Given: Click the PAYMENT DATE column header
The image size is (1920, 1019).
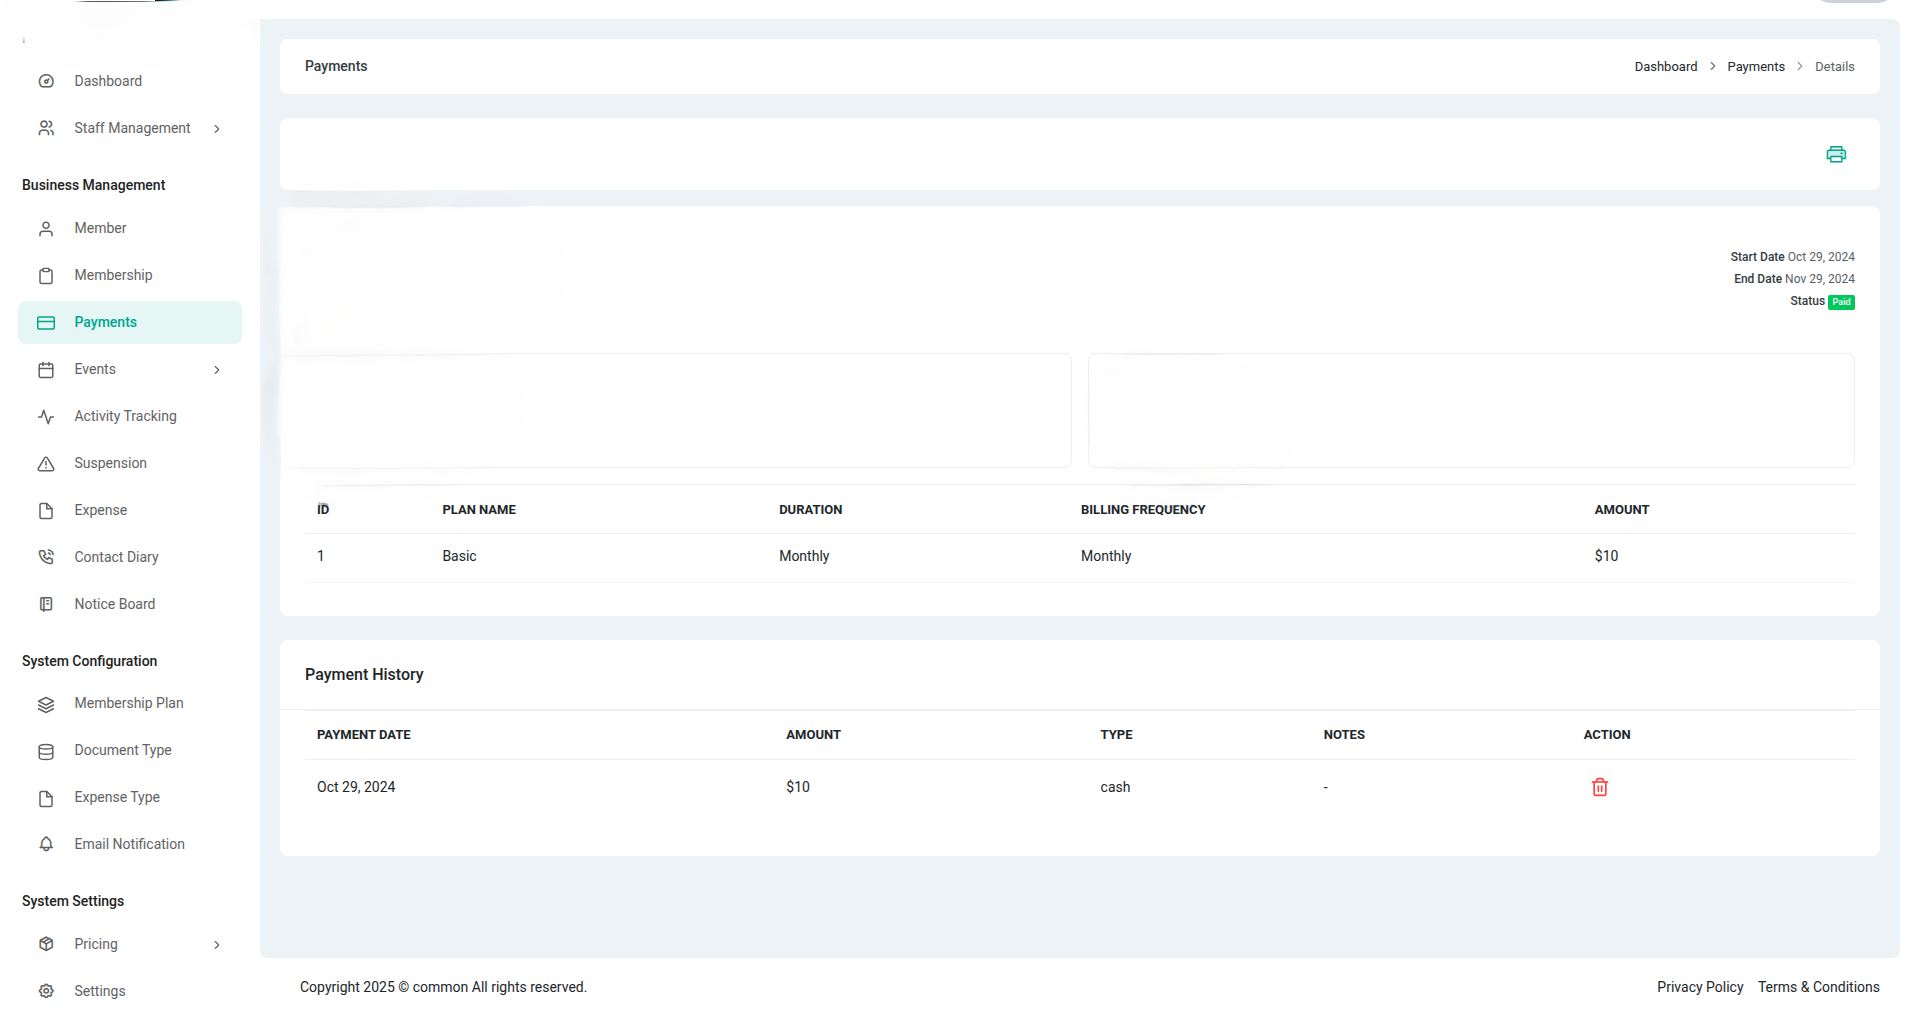Looking at the screenshot, I should click(363, 735).
